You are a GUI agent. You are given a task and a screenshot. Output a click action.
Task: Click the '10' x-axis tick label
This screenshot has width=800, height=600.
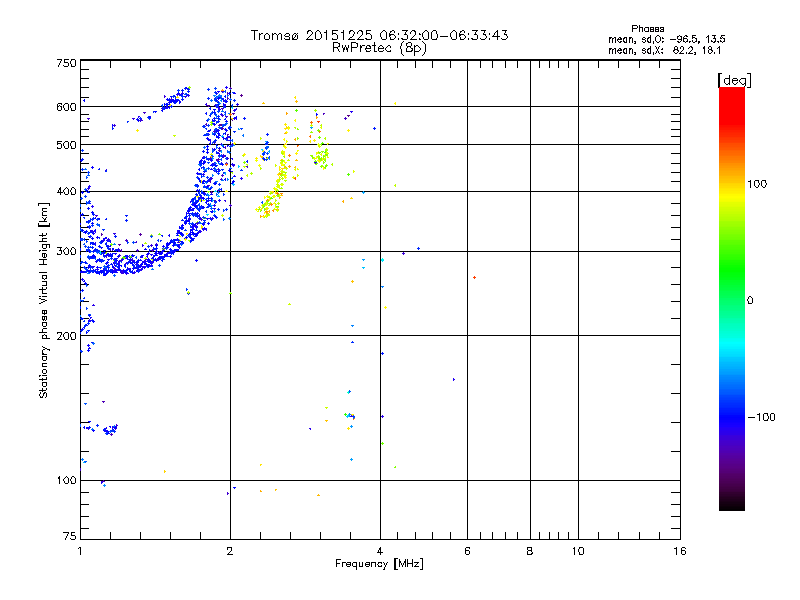[x=578, y=551]
